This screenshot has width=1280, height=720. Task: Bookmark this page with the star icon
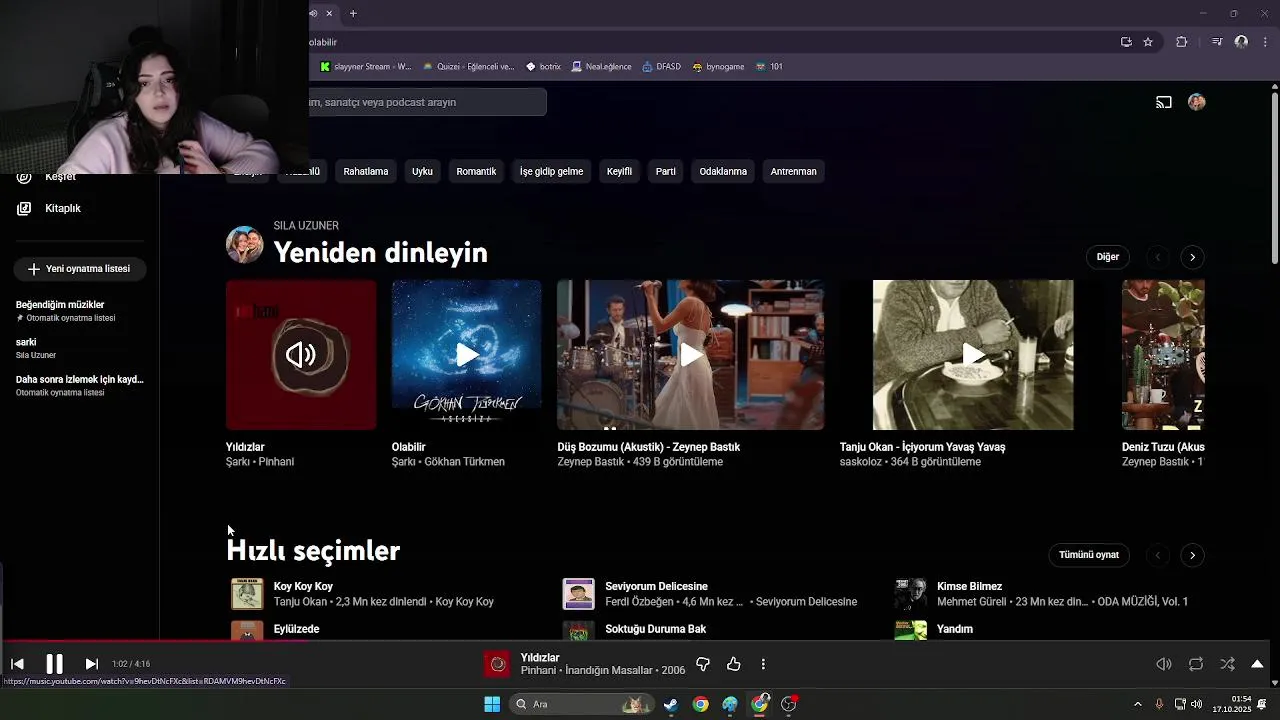(1148, 42)
